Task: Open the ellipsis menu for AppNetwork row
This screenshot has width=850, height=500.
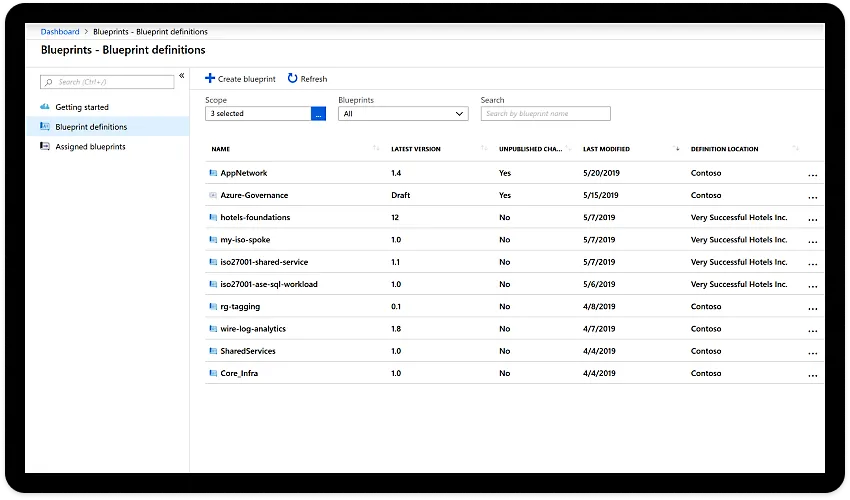Action: (812, 174)
